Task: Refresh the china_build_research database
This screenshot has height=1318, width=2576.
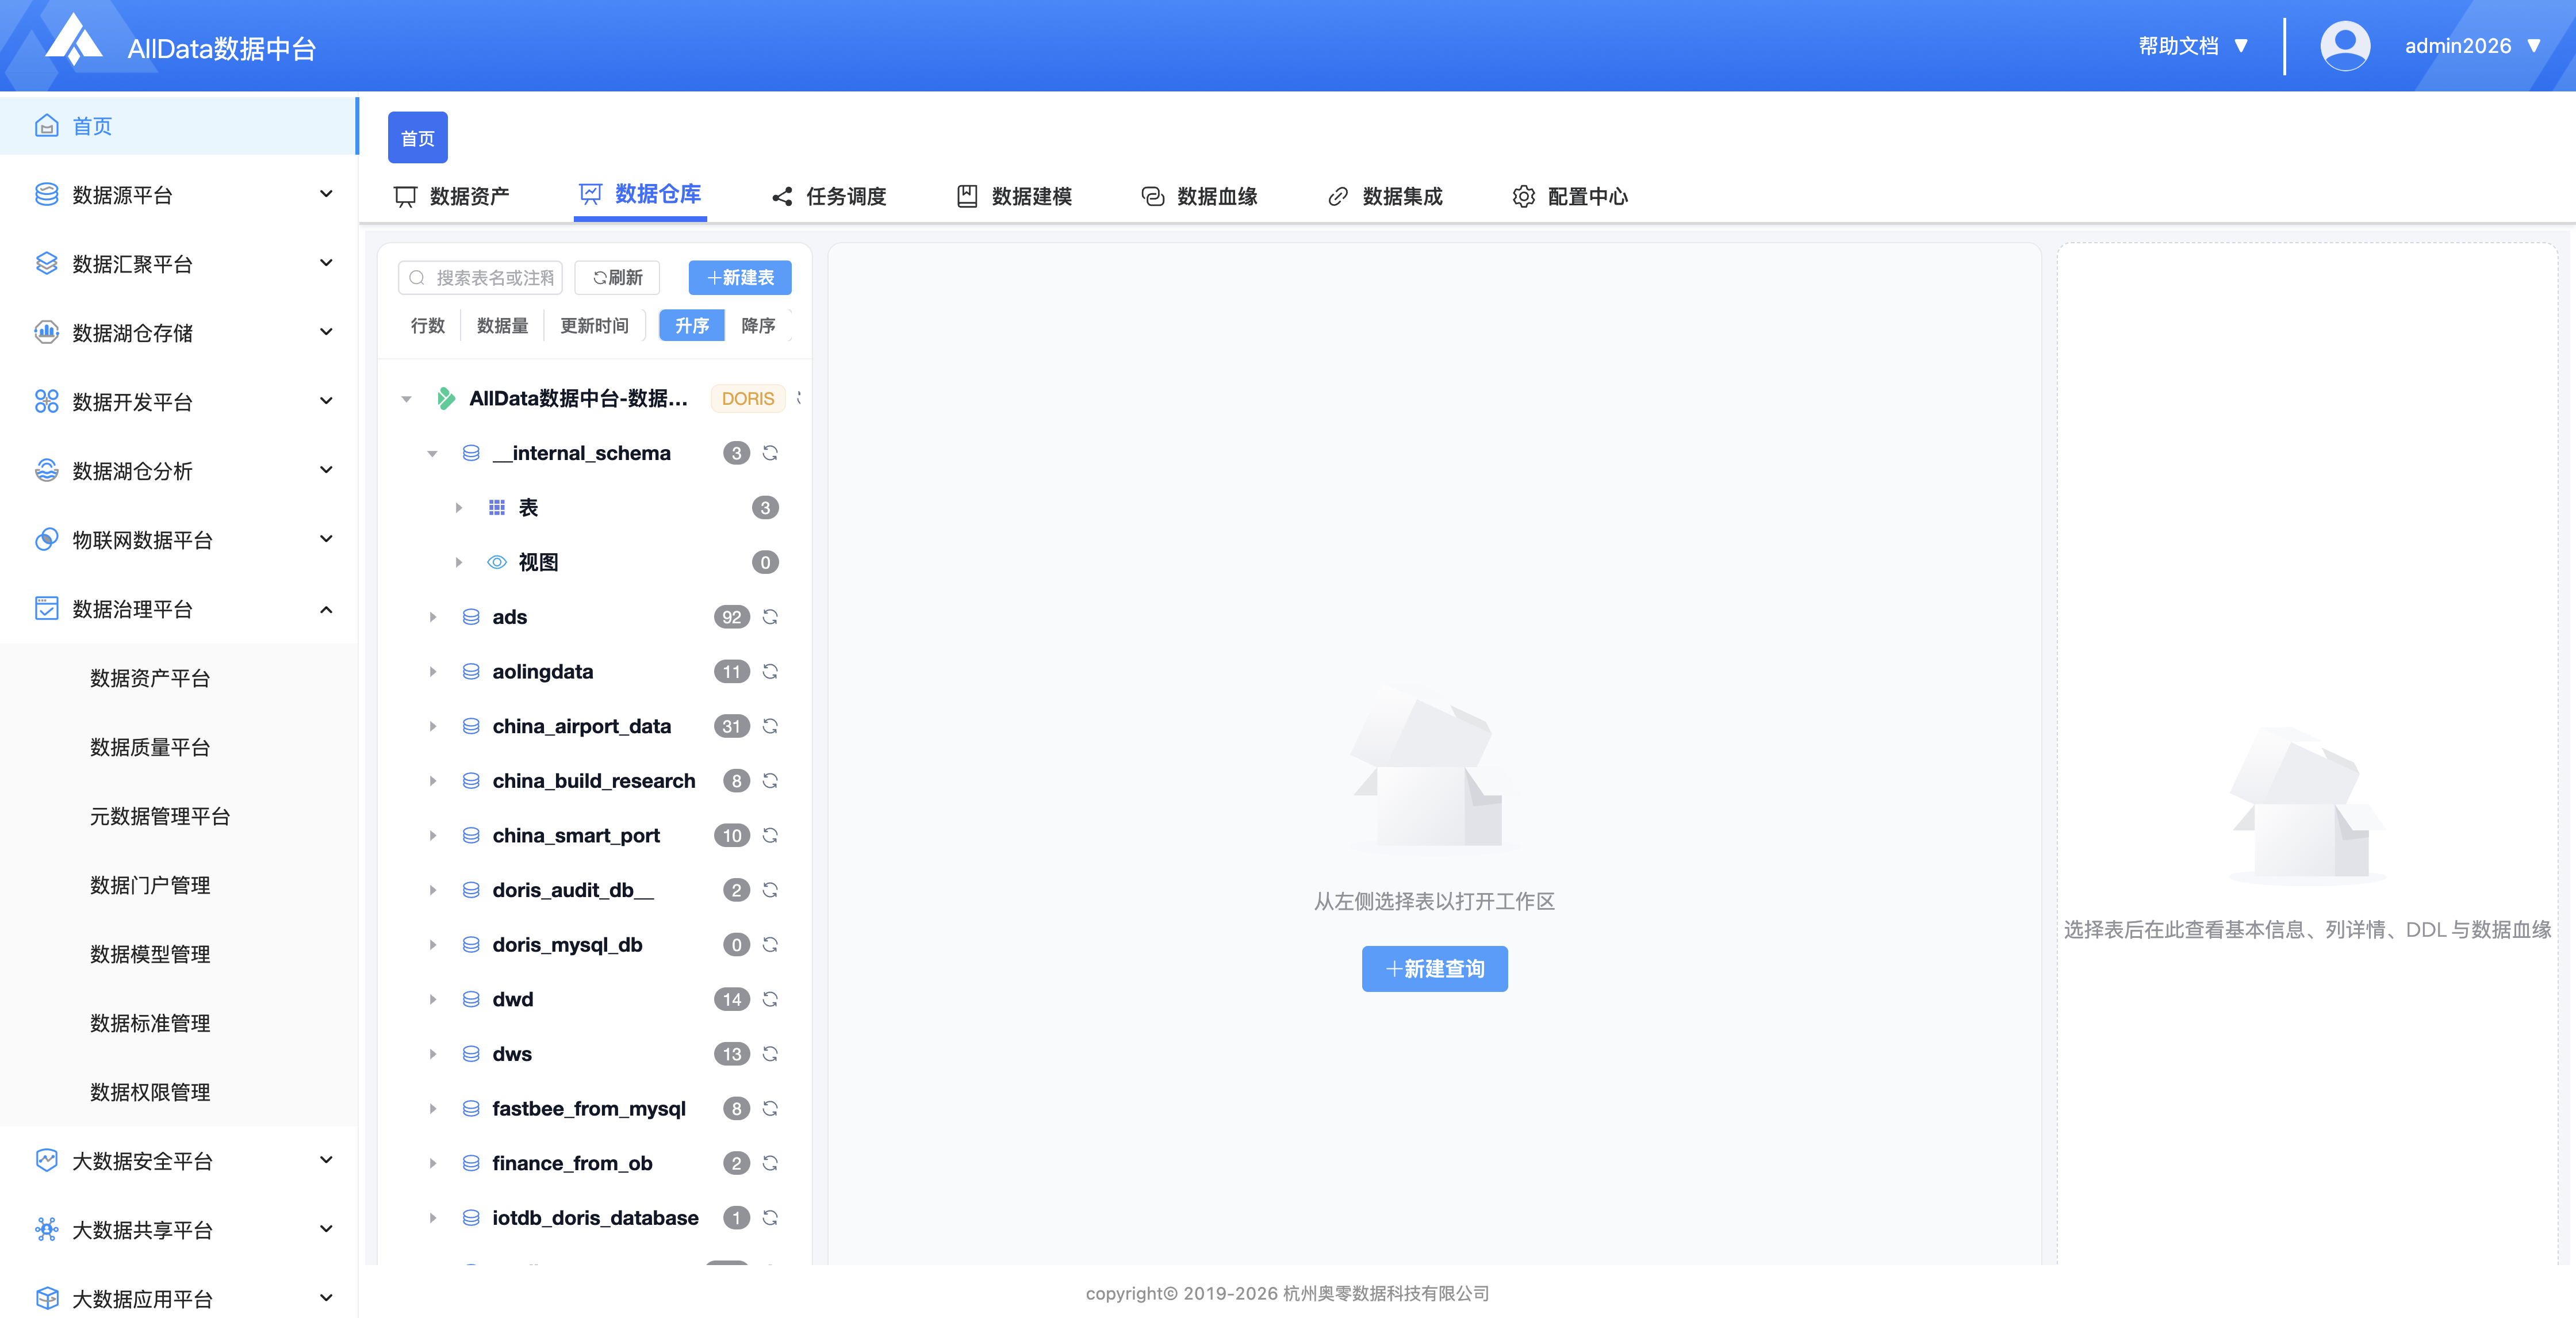Action: pyautogui.click(x=770, y=781)
